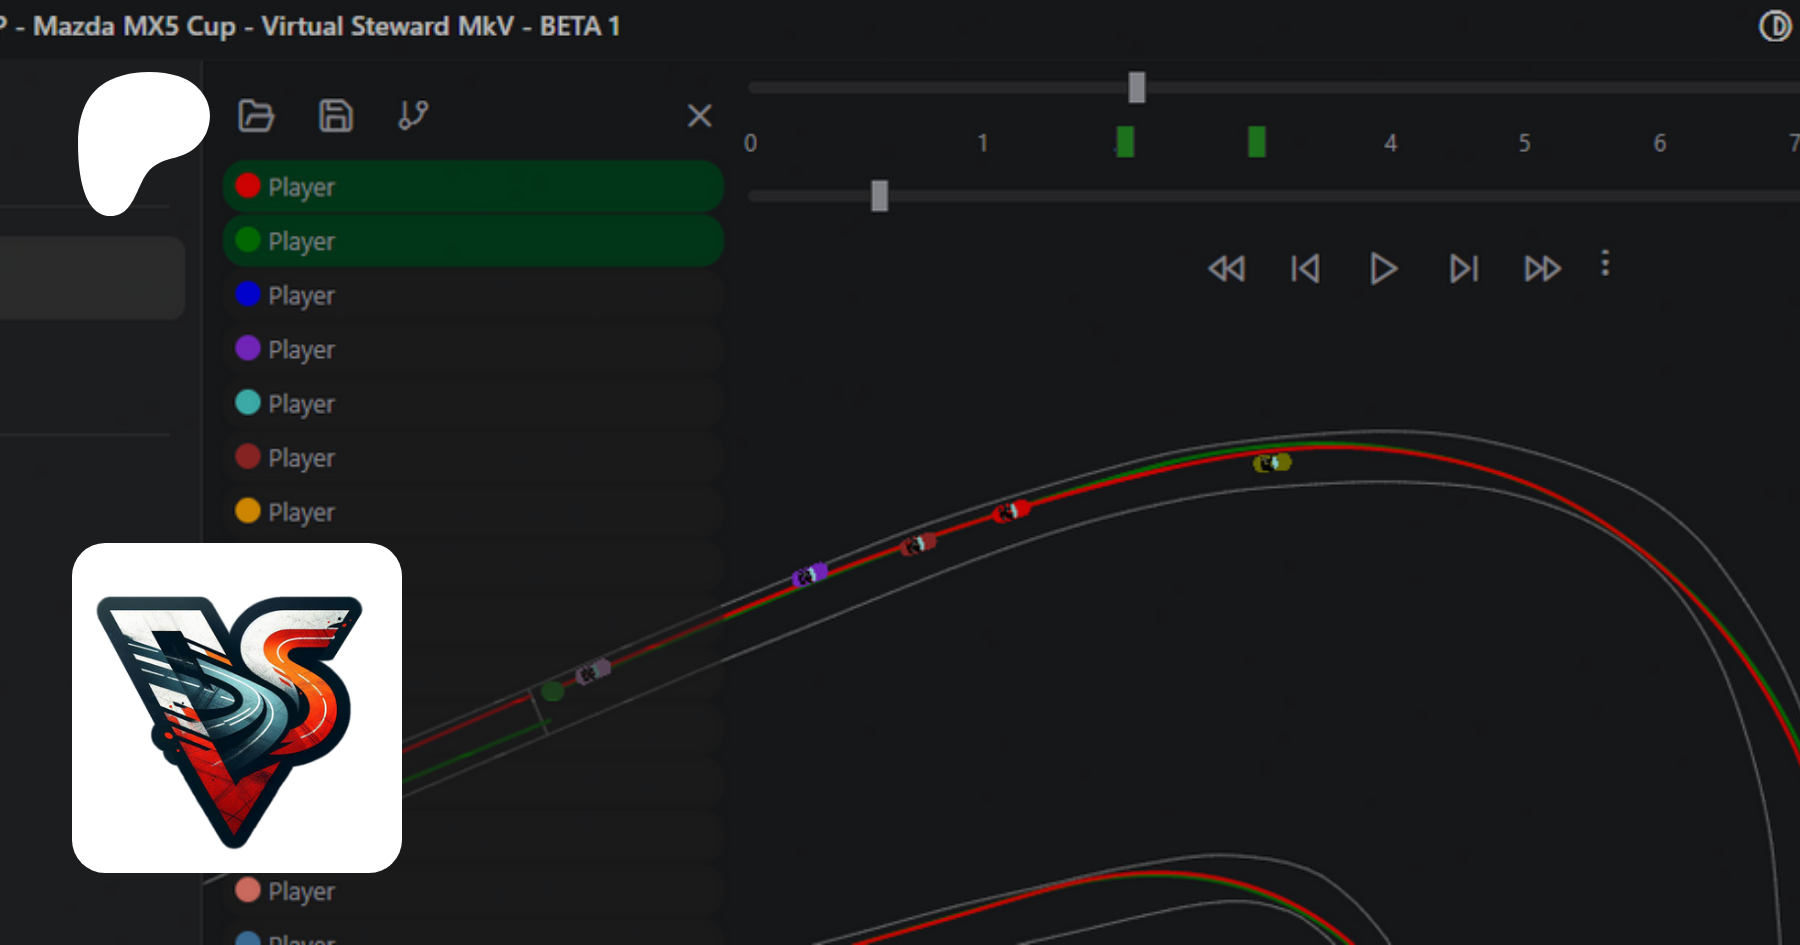Select the orange Player entry
Image resolution: width=1800 pixels, height=945 pixels.
(x=472, y=512)
